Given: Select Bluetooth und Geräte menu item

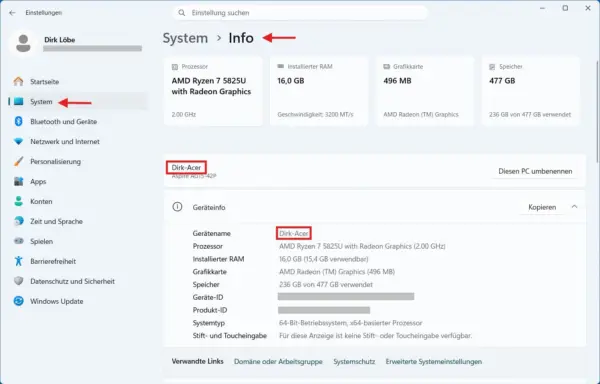Looking at the screenshot, I should [x=78, y=121].
